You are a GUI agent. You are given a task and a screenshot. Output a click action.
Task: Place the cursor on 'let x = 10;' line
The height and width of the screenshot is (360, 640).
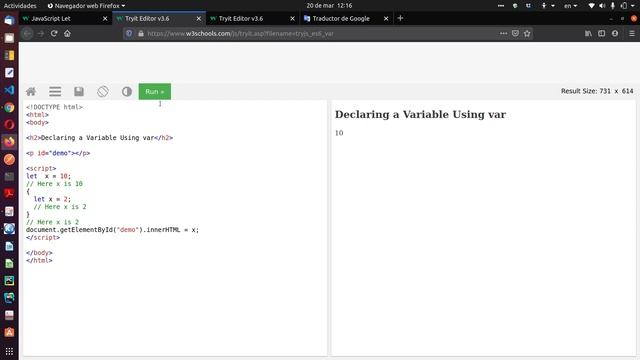(x=48, y=176)
